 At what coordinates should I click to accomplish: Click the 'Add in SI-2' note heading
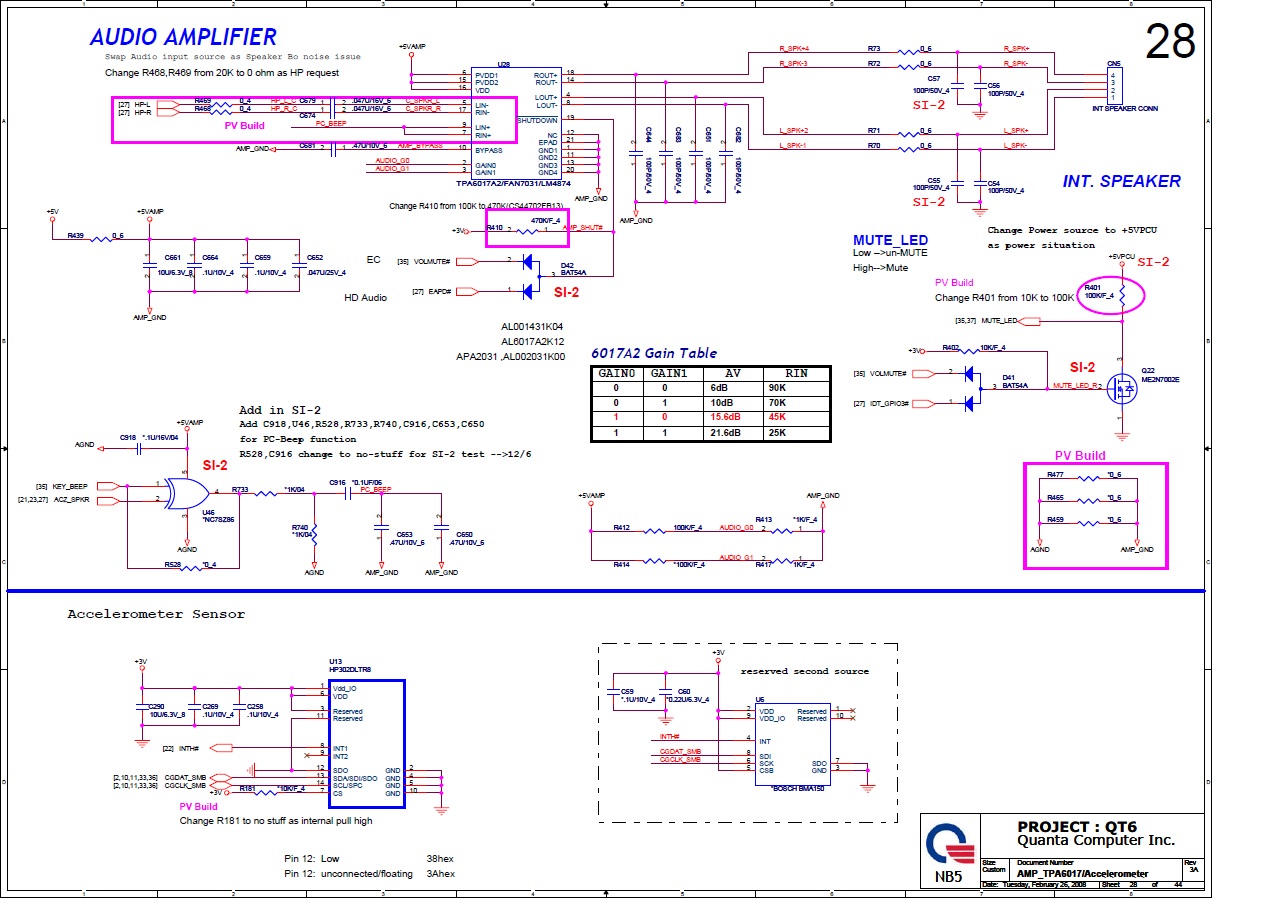coord(280,410)
